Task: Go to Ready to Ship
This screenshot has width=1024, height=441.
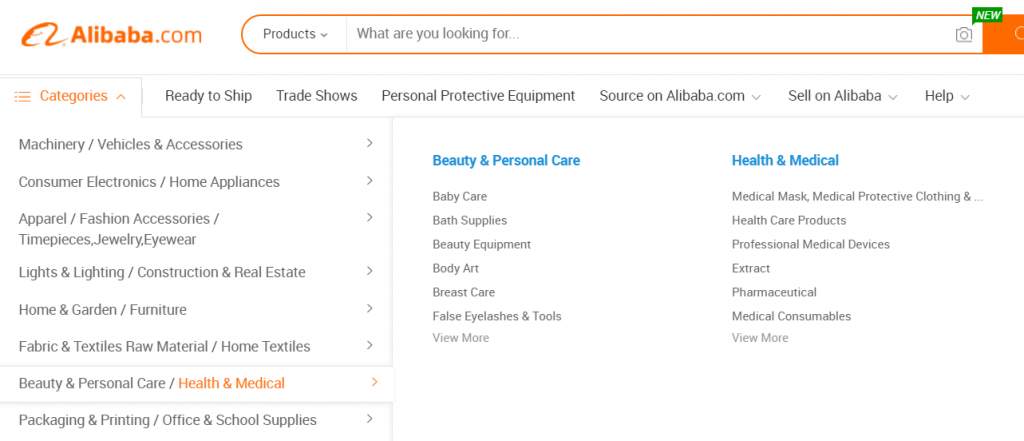Action: pyautogui.click(x=208, y=96)
